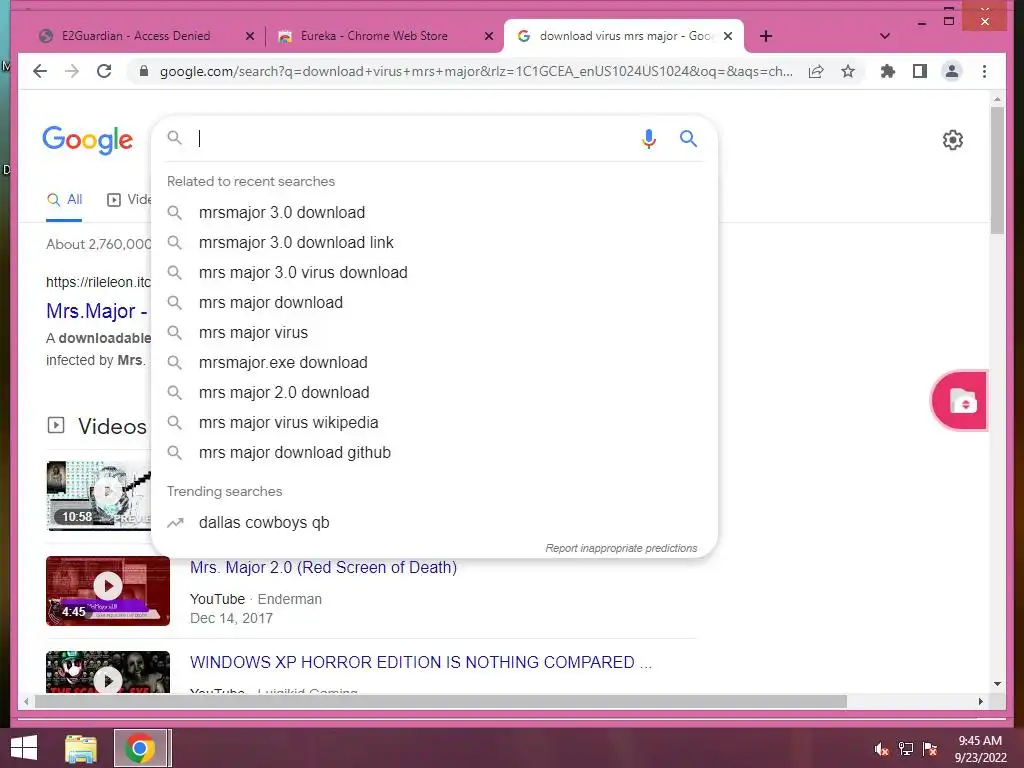Reload the current page
The width and height of the screenshot is (1024, 768).
[104, 71]
